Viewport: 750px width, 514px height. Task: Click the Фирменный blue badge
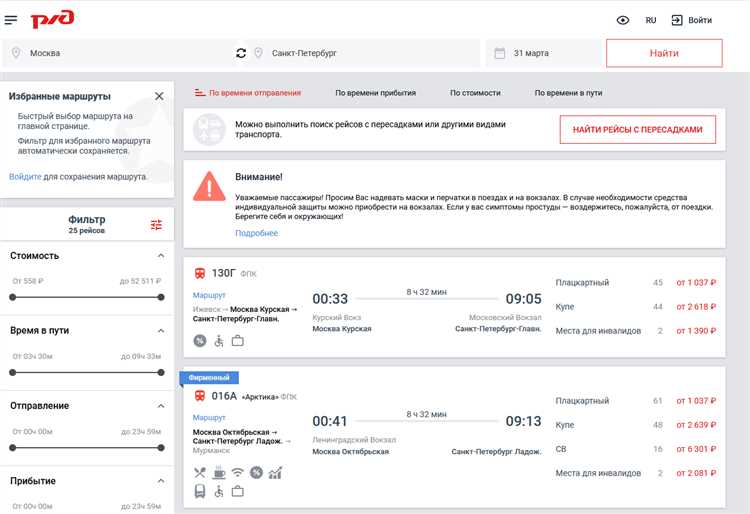(209, 378)
